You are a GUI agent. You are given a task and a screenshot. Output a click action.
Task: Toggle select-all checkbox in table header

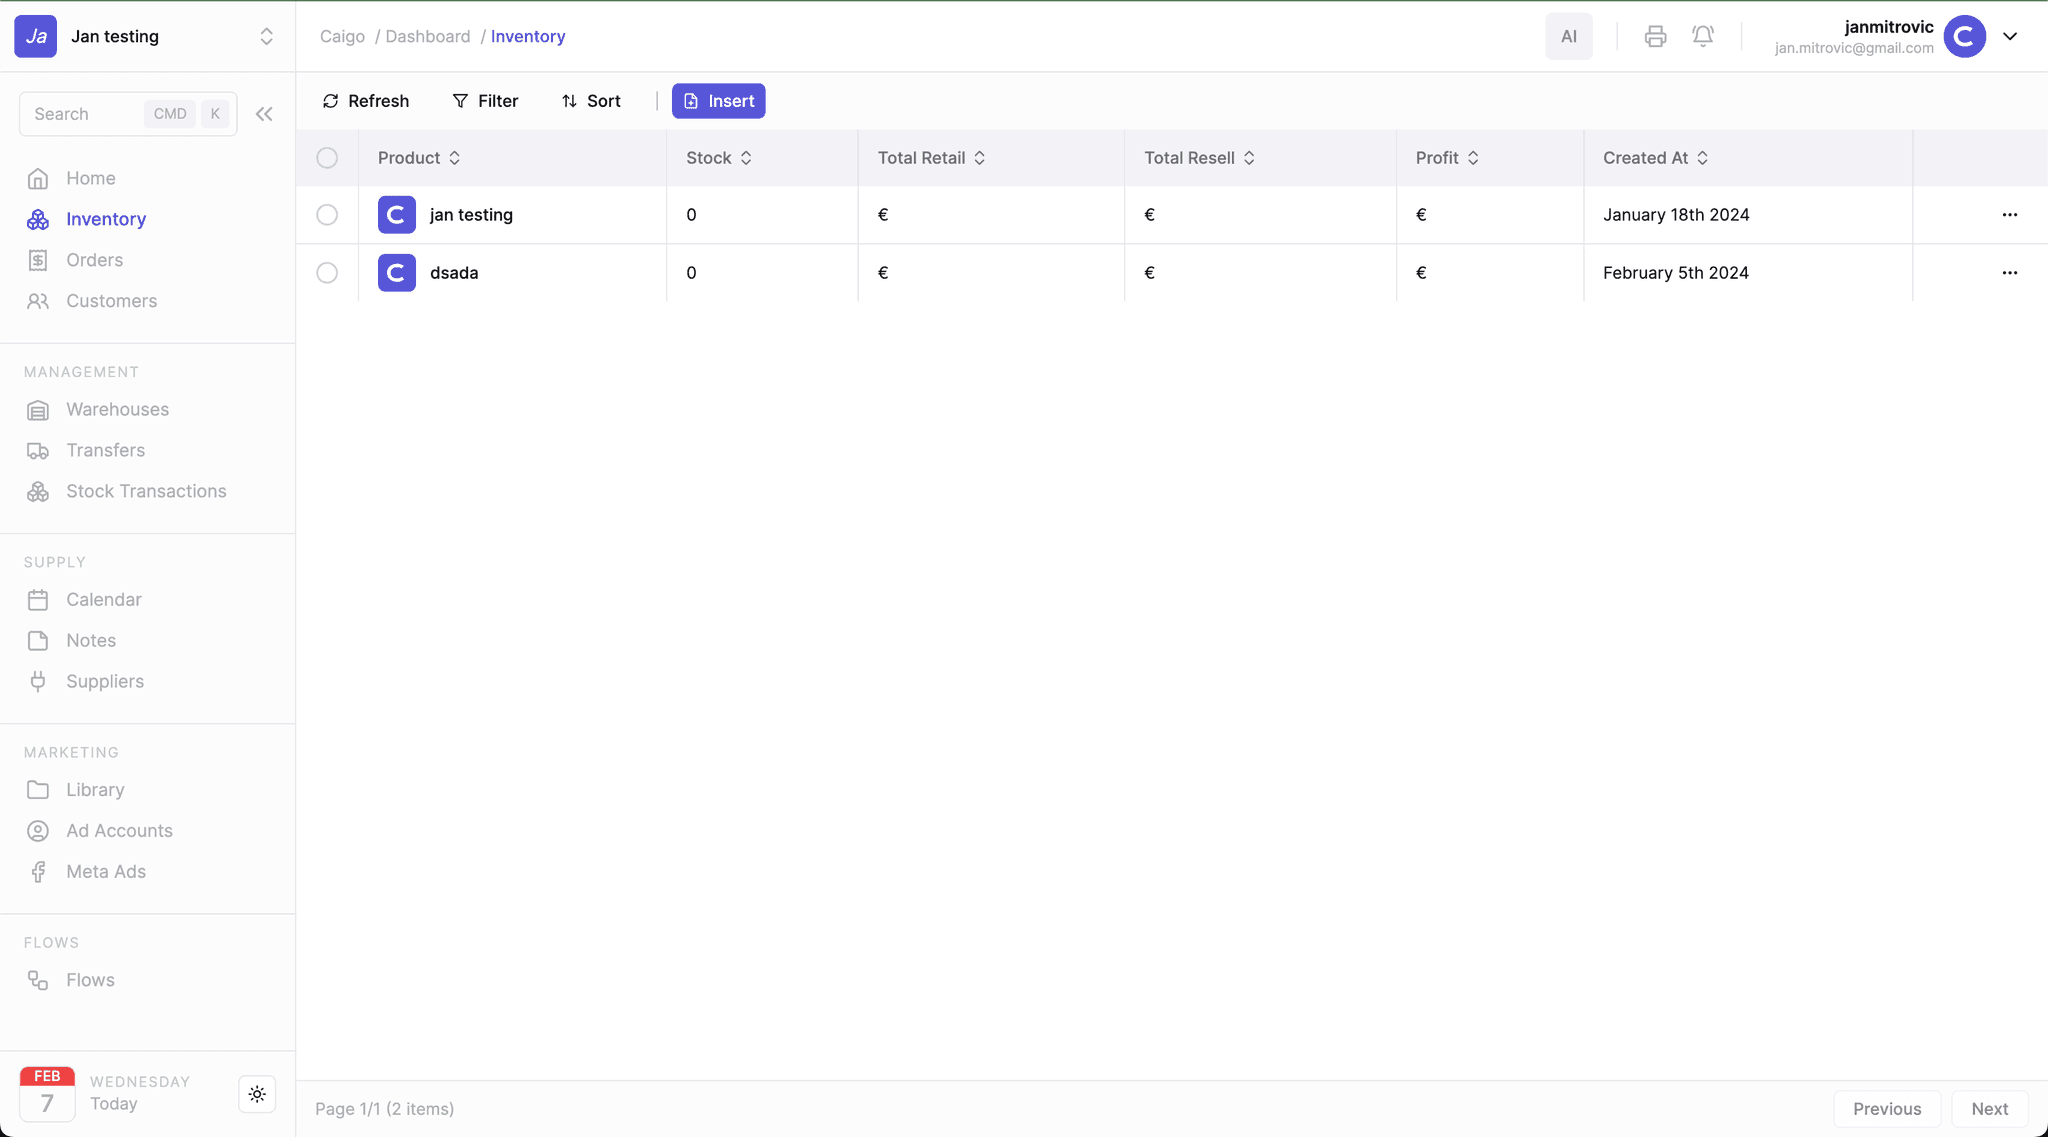[x=327, y=158]
